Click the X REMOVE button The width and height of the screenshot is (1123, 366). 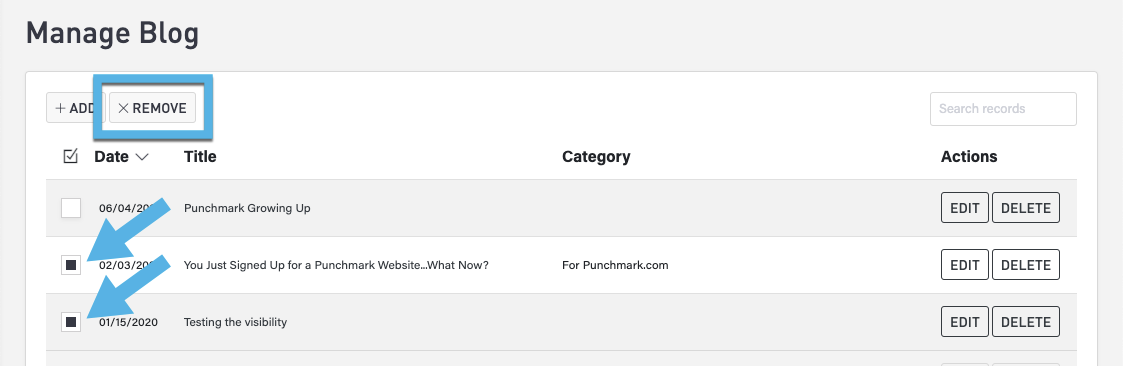pos(153,108)
